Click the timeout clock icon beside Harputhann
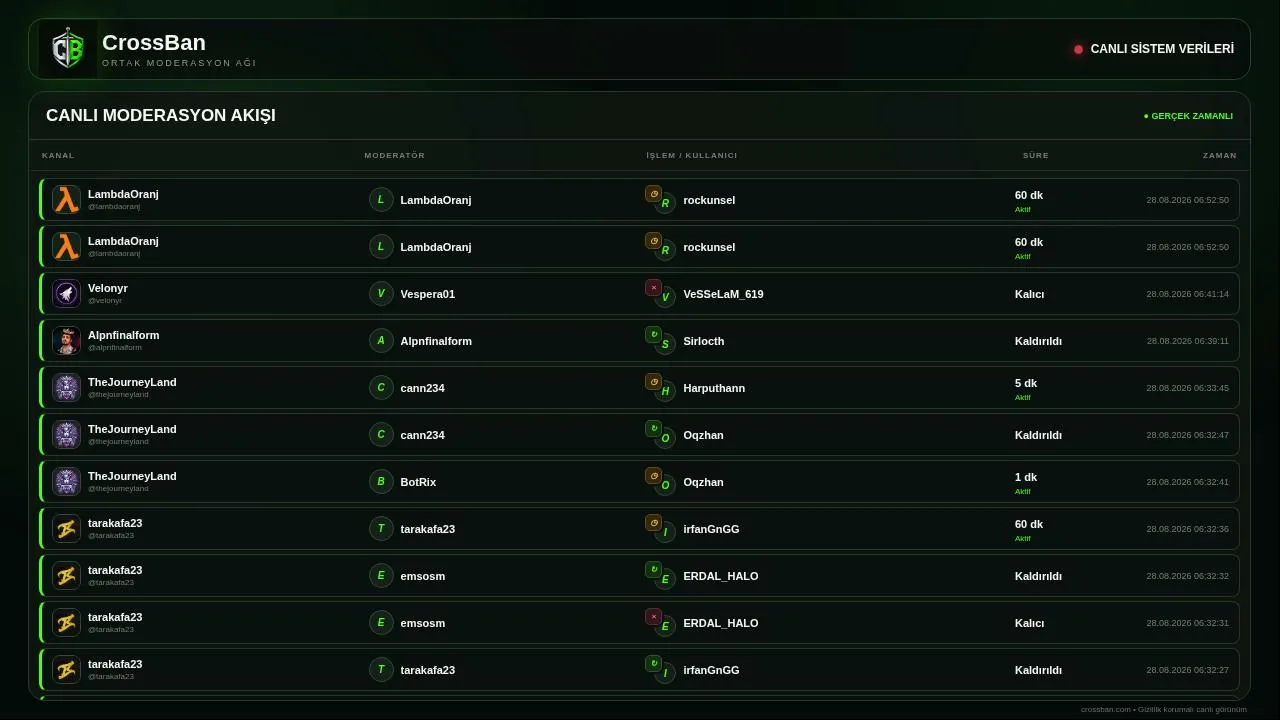This screenshot has width=1280, height=720. click(x=653, y=381)
